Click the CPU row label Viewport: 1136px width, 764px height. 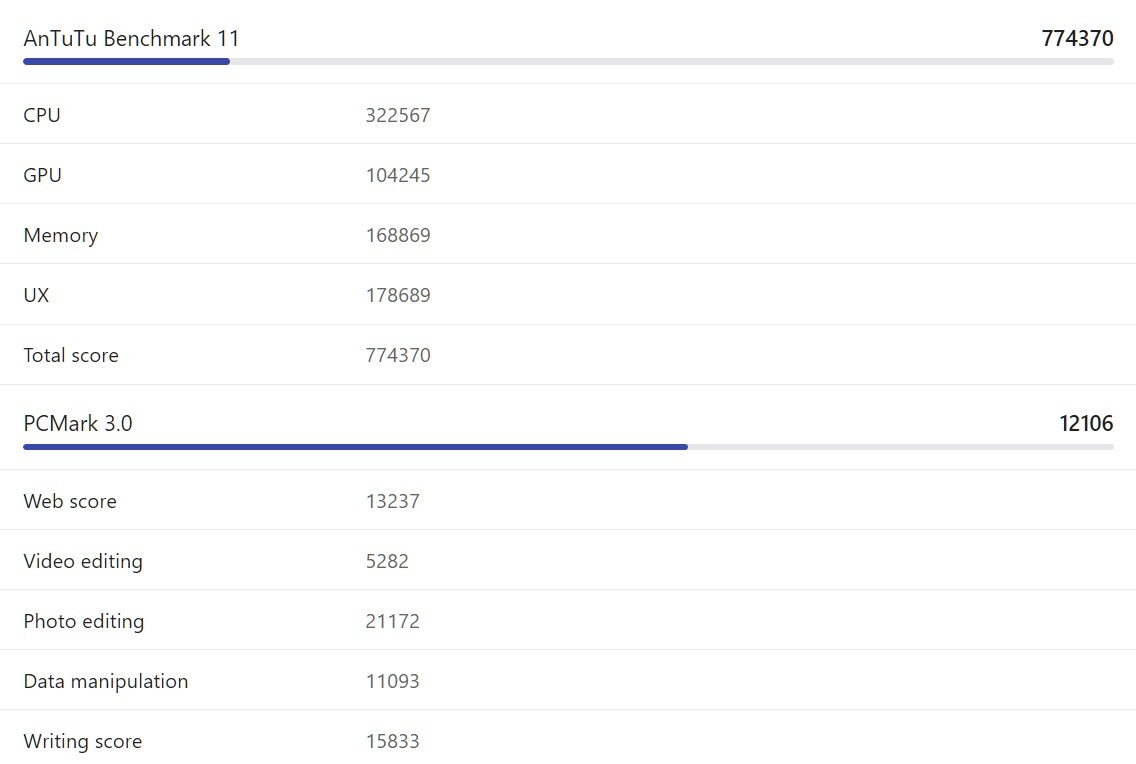point(42,115)
